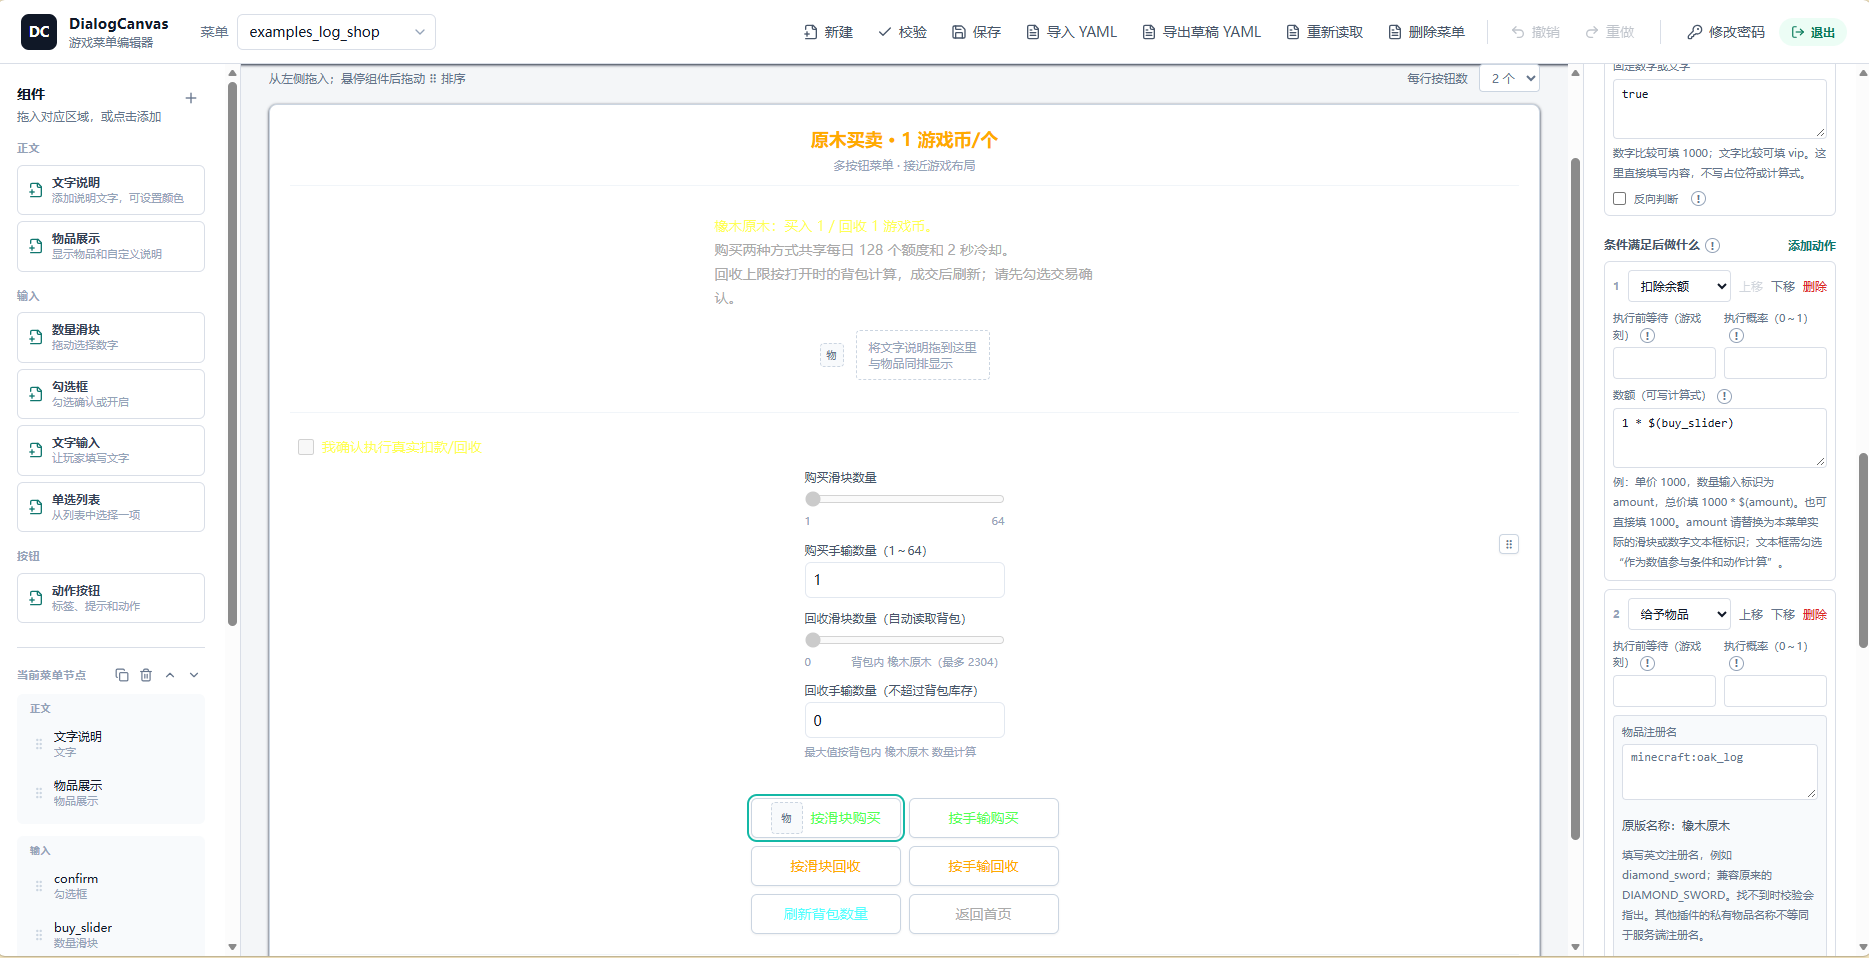Check the confirm real deduction checkbox in canvas
The image size is (1869, 958).
click(306, 447)
